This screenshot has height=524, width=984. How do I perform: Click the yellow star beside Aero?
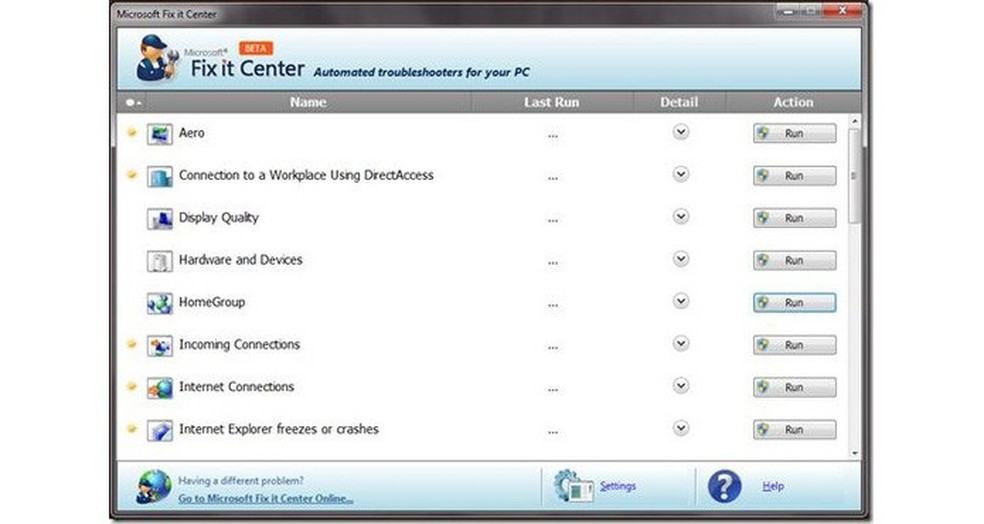point(132,132)
